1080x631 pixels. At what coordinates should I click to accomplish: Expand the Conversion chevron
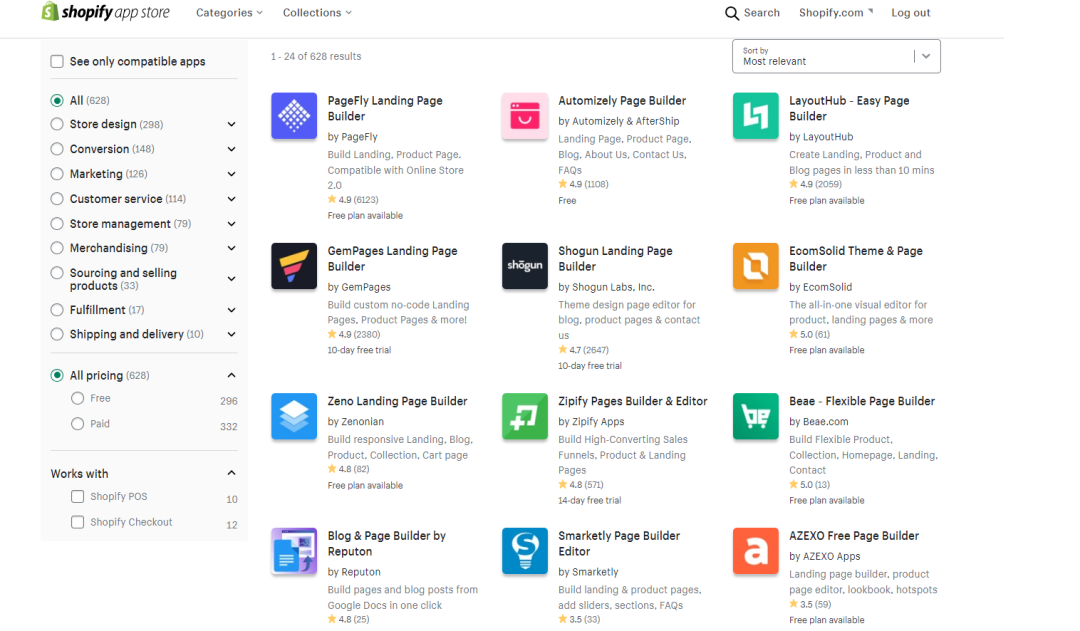[231, 149]
